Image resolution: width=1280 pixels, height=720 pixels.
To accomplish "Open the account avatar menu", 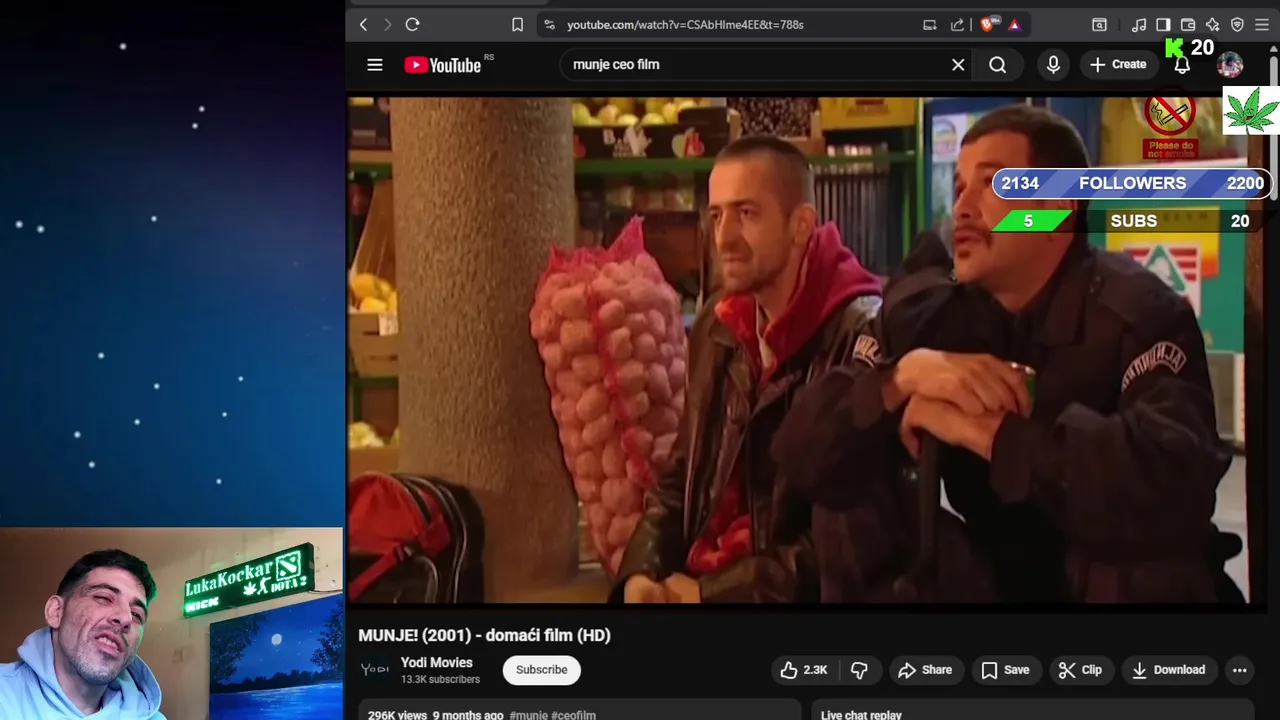I will pos(1230,65).
